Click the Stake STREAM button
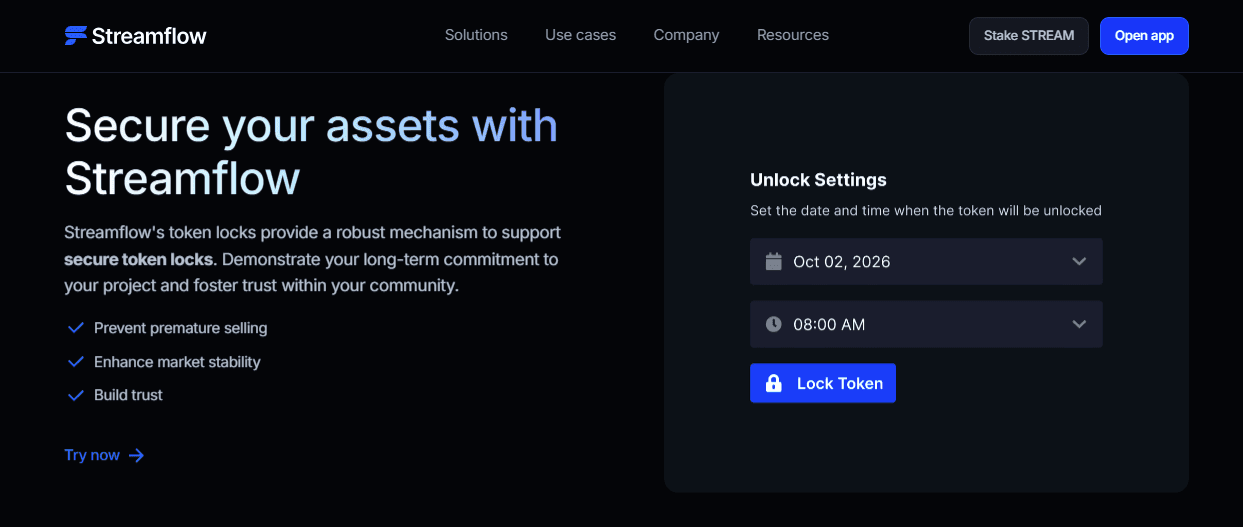 click(1029, 36)
